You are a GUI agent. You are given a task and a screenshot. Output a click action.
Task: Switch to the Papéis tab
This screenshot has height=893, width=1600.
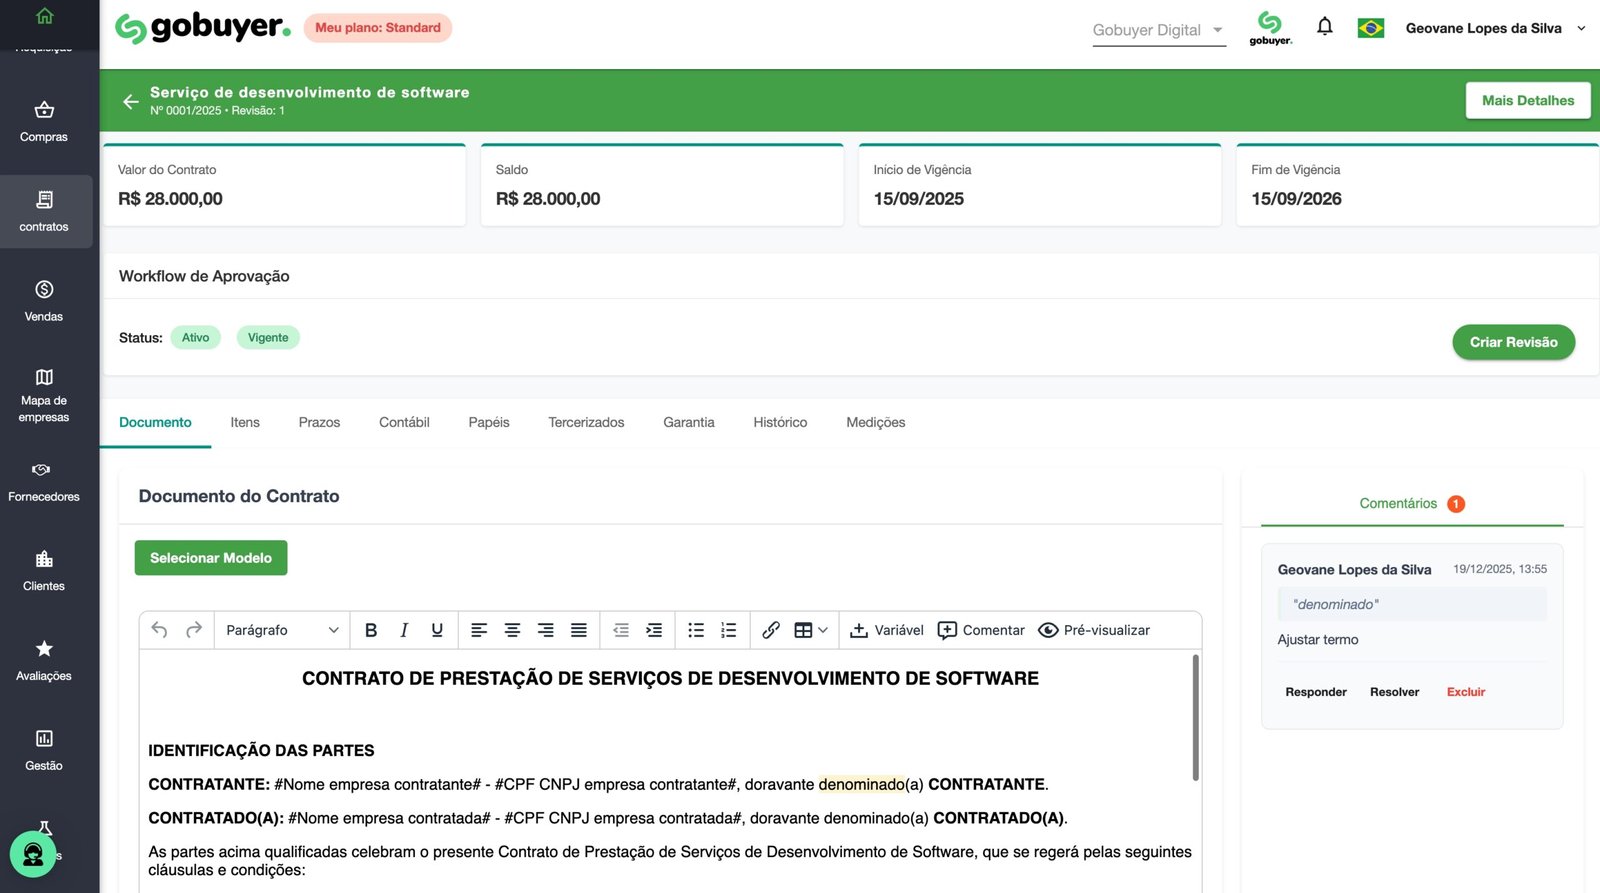pos(489,422)
